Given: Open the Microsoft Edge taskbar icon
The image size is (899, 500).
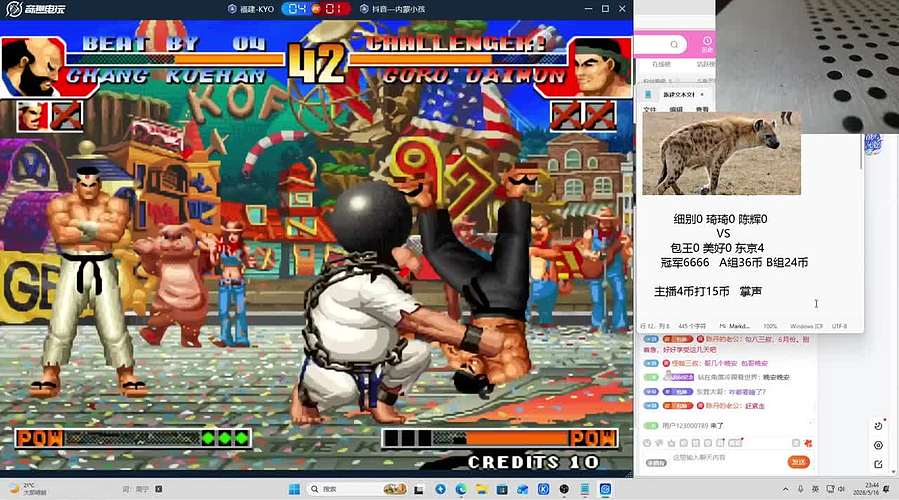Looking at the screenshot, I should pyautogui.click(x=461, y=489).
